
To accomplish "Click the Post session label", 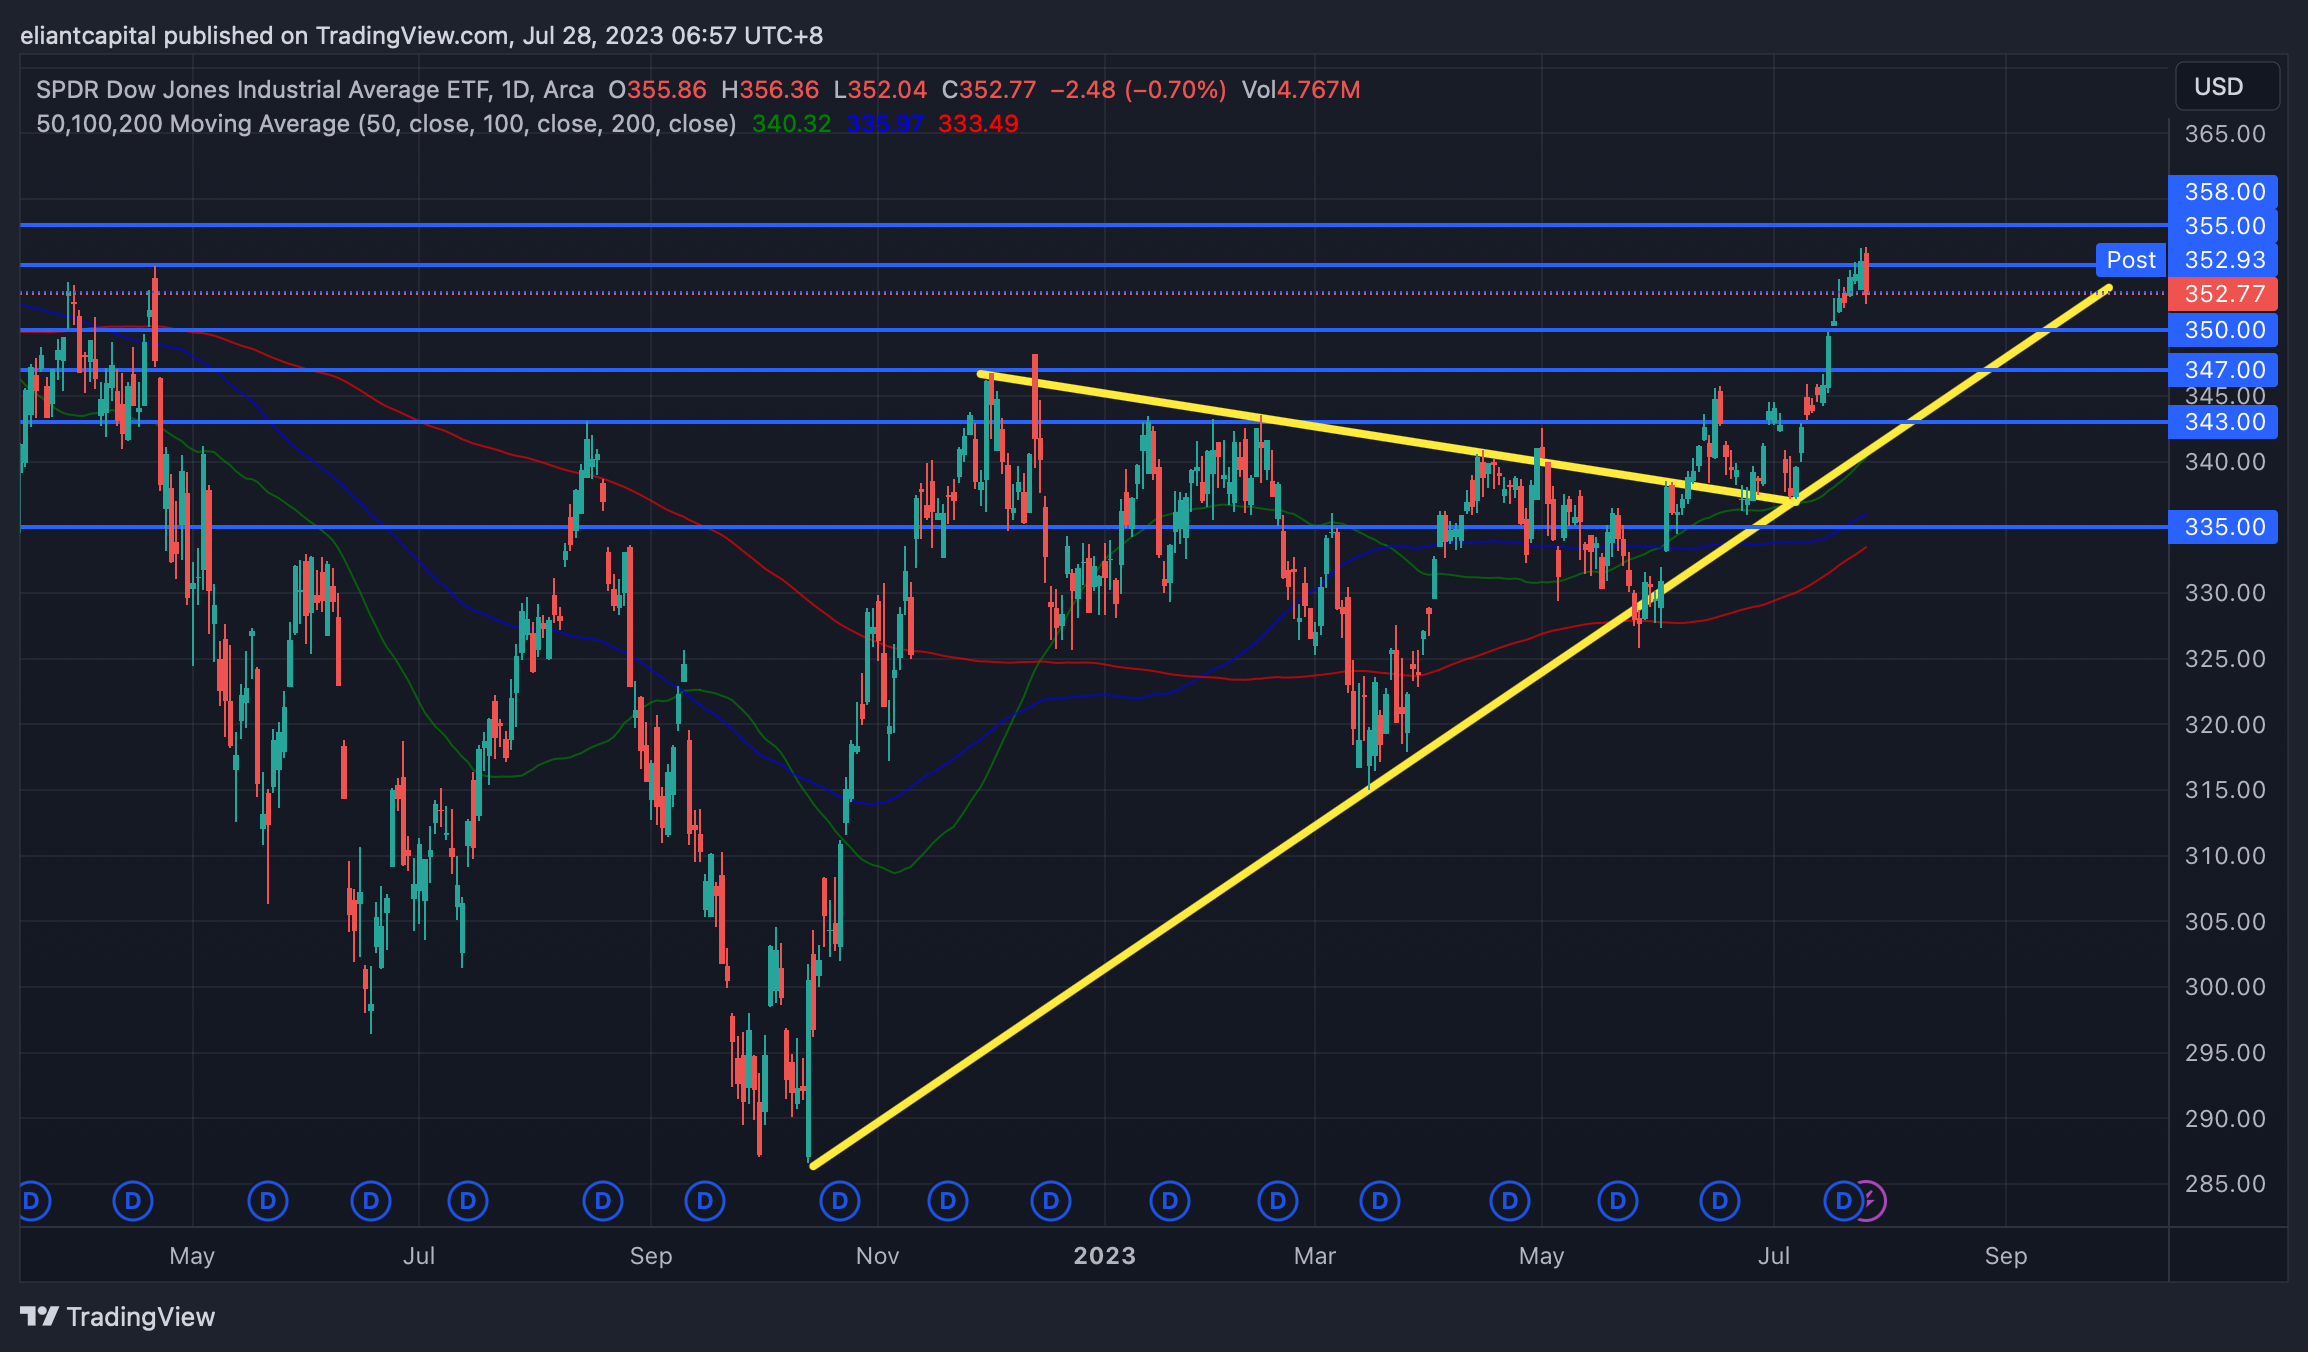I will 2131,260.
